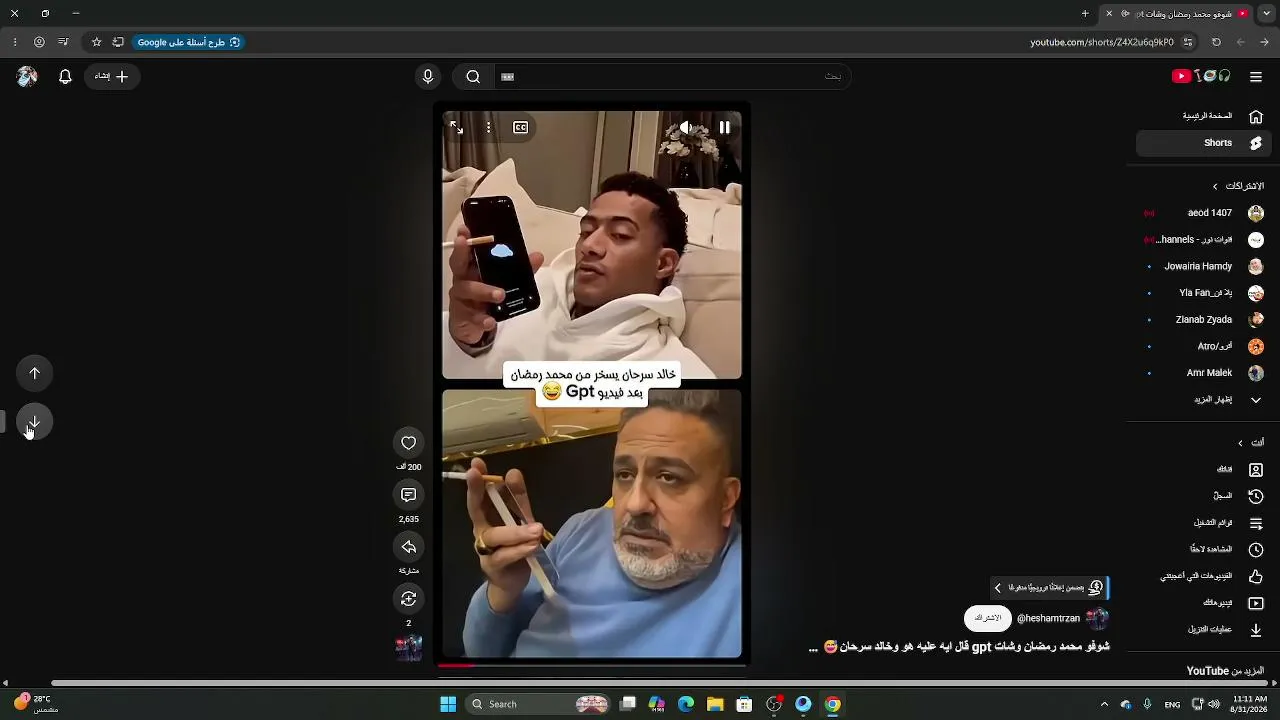Open the Yla Fan subscription

click(1206, 293)
